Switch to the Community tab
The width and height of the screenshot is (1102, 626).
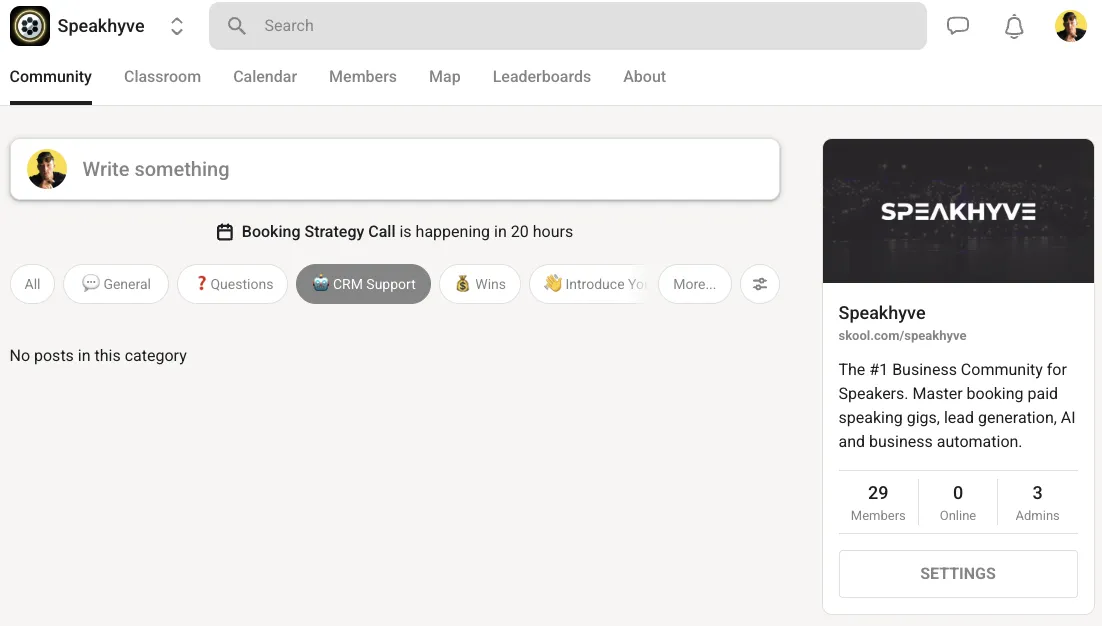click(x=51, y=77)
